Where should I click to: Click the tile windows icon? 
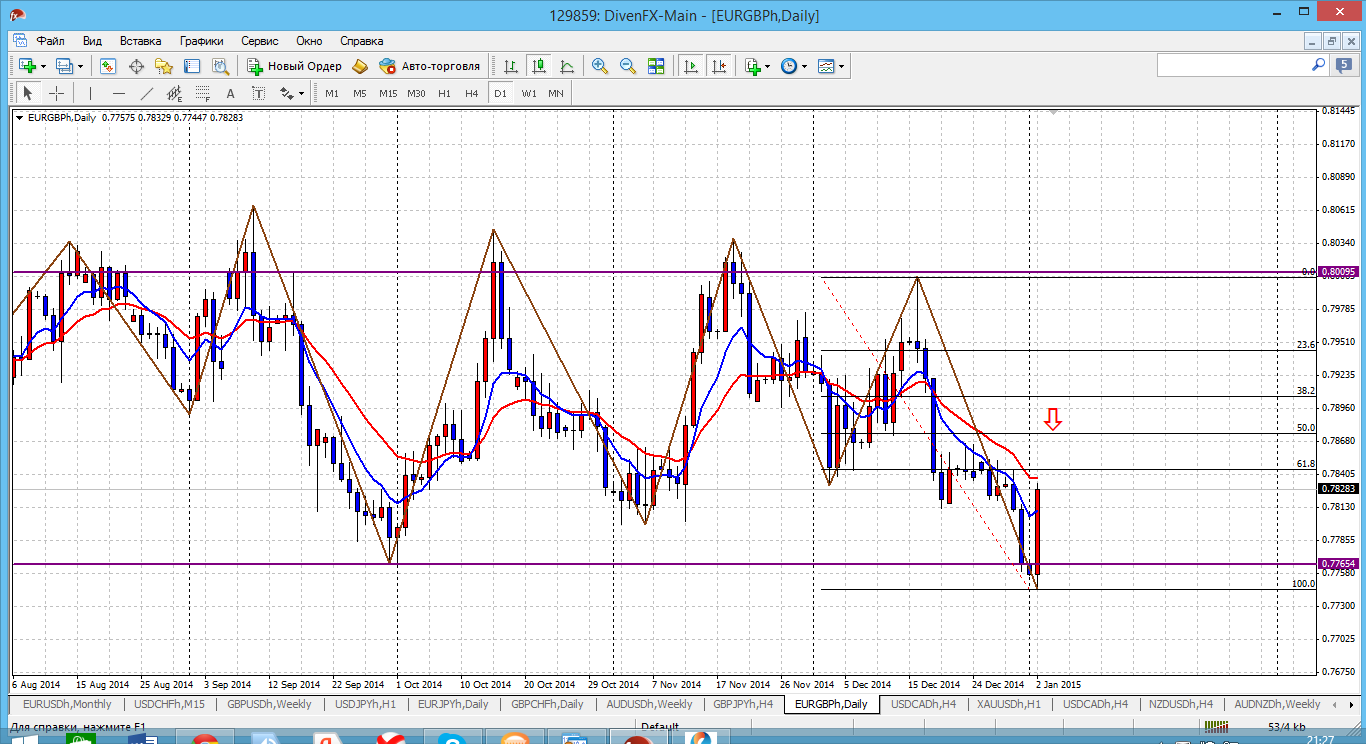[x=656, y=66]
